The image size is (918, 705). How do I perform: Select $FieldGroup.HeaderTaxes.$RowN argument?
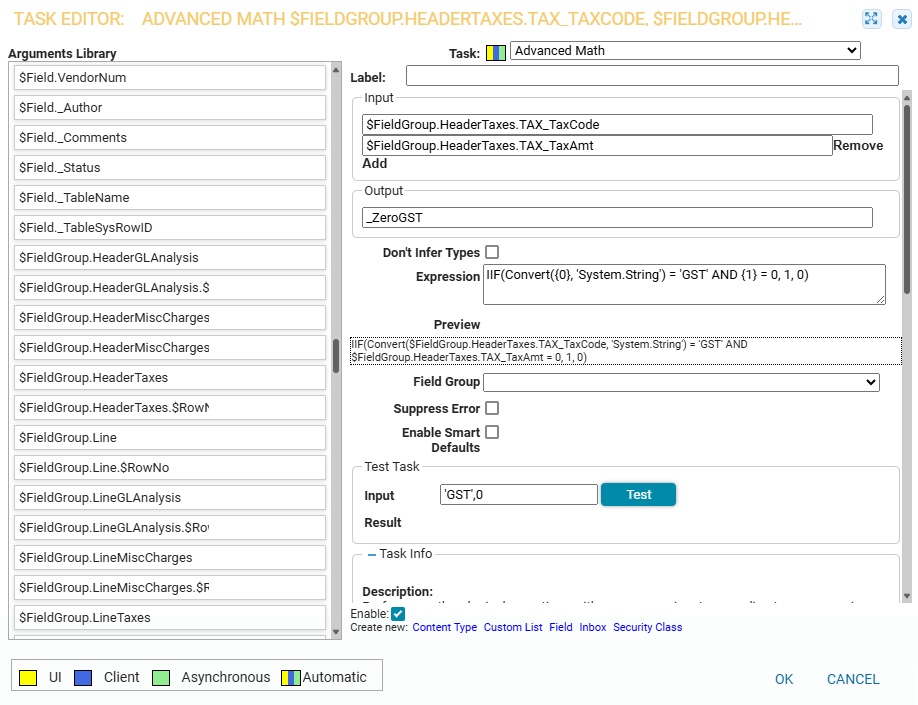coord(170,407)
